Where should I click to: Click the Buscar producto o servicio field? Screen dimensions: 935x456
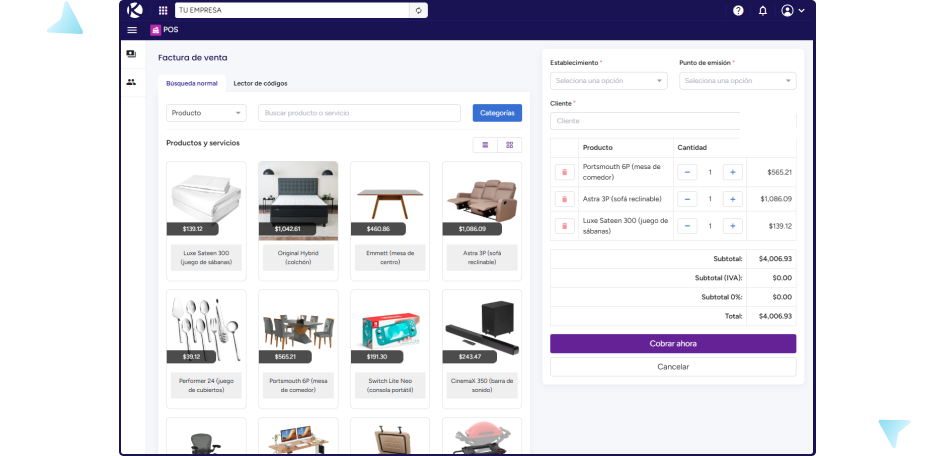click(x=359, y=113)
